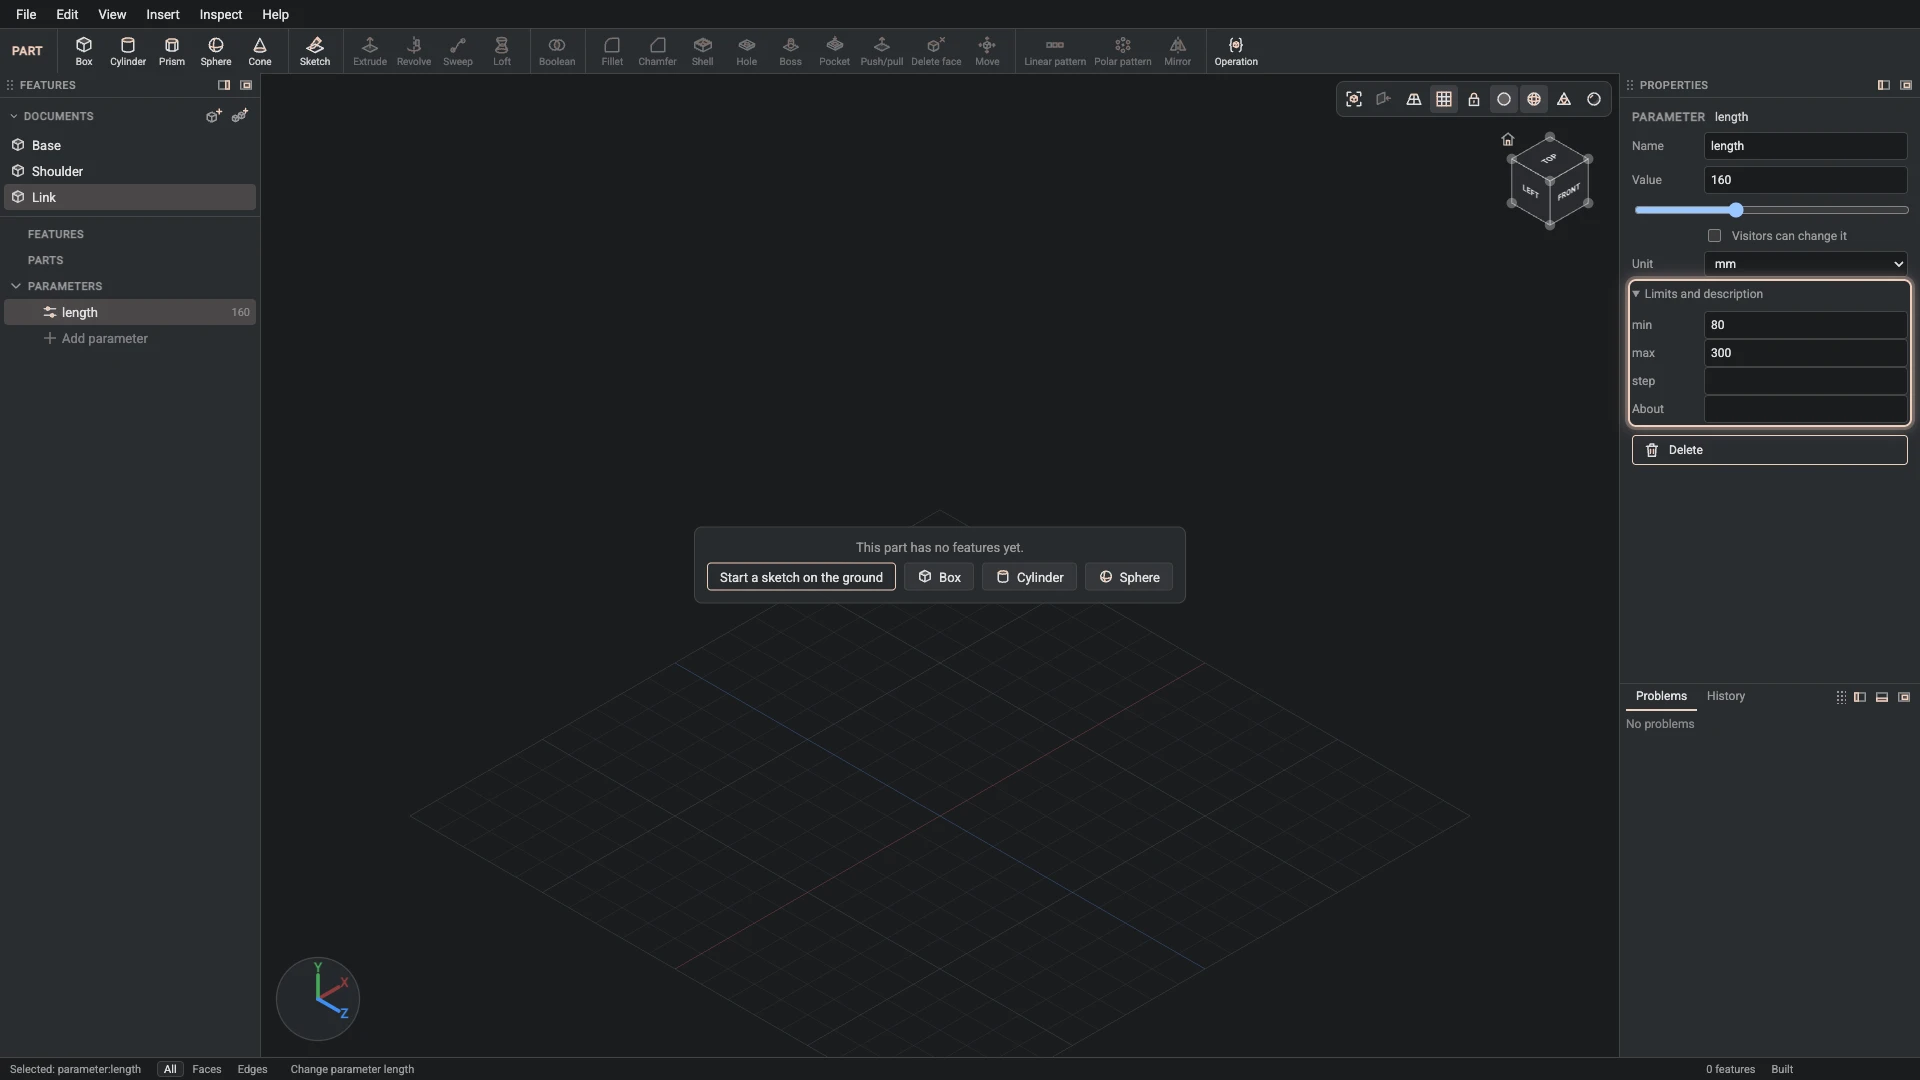The image size is (1920, 1080).
Task: Click the Delete parameter button
Action: [1770, 450]
